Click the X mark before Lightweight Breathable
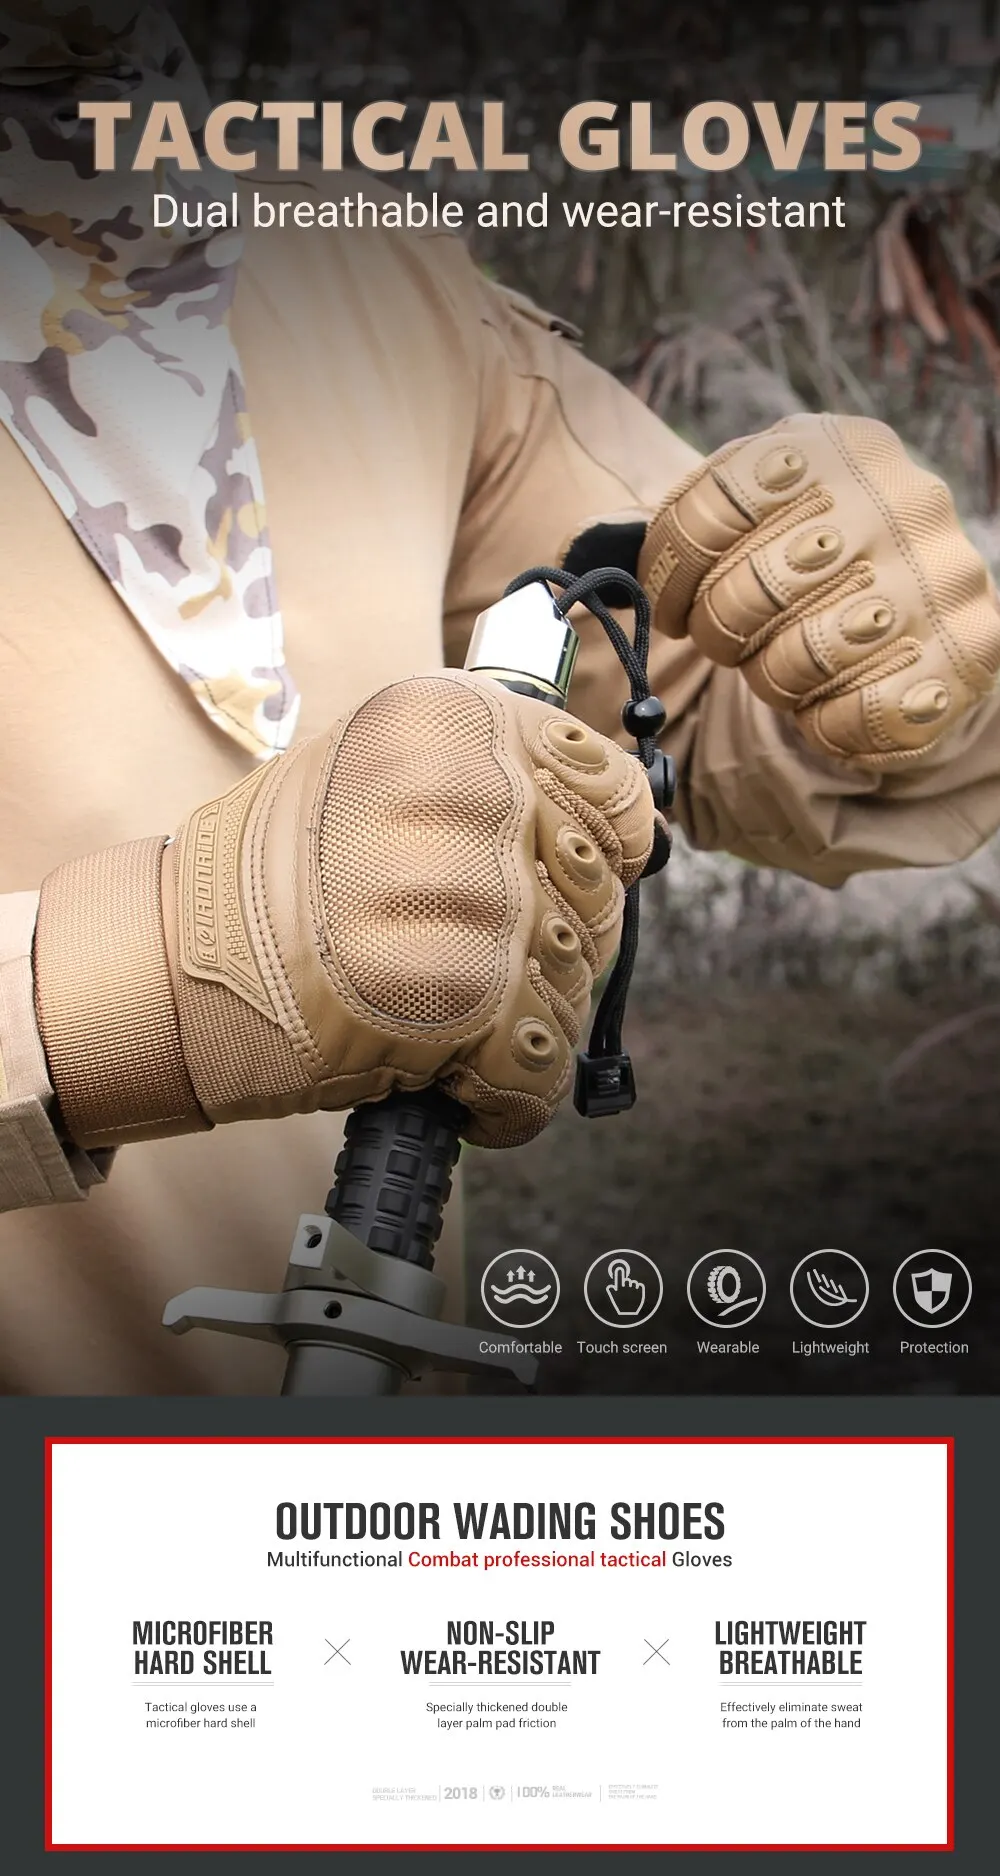1000x1876 pixels. click(656, 1651)
